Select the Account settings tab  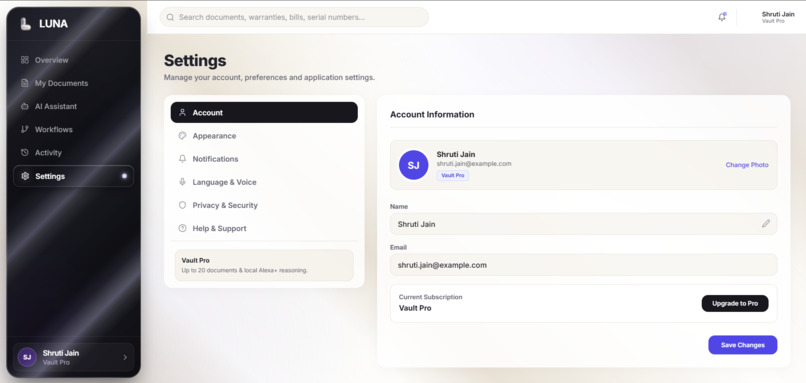pos(264,113)
